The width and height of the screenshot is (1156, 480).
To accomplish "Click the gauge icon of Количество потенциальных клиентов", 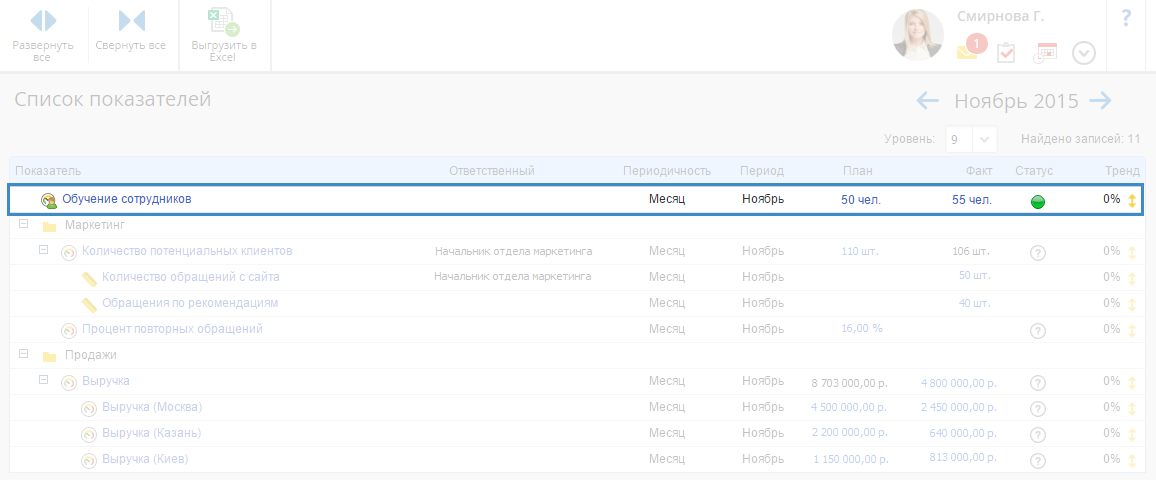I will click(69, 252).
